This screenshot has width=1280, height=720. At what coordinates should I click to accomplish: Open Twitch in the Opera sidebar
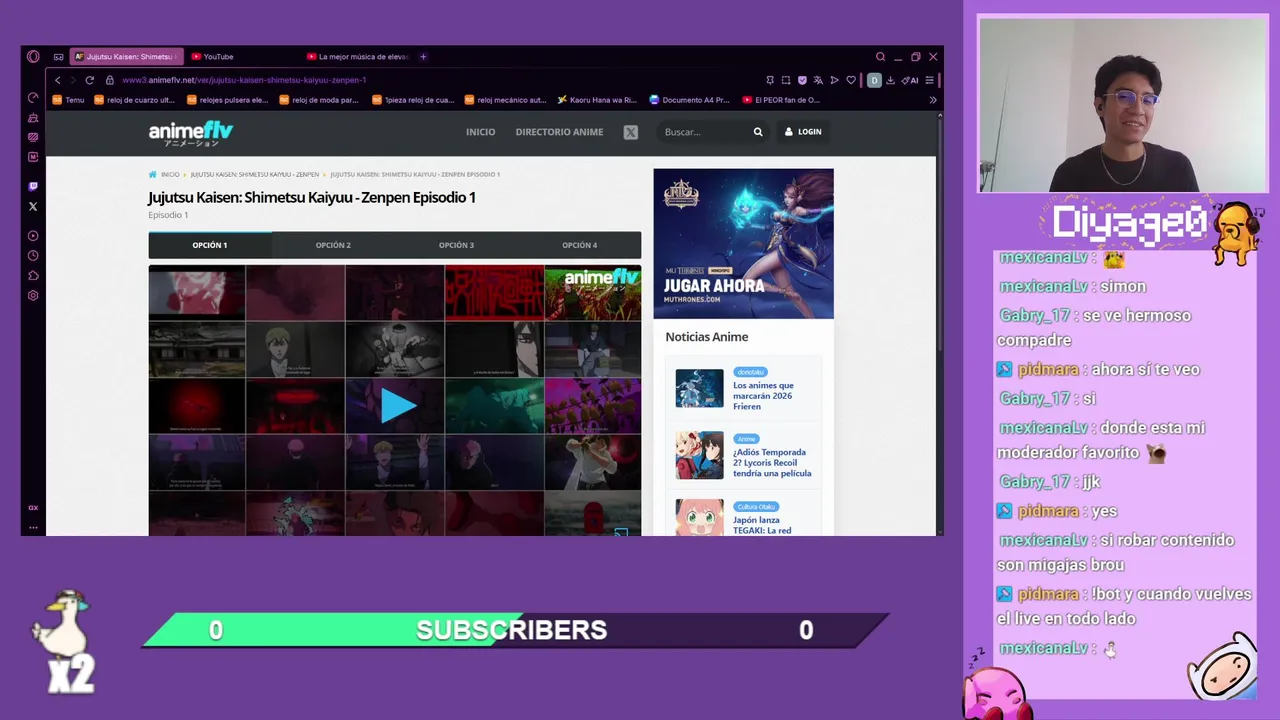pyautogui.click(x=33, y=186)
